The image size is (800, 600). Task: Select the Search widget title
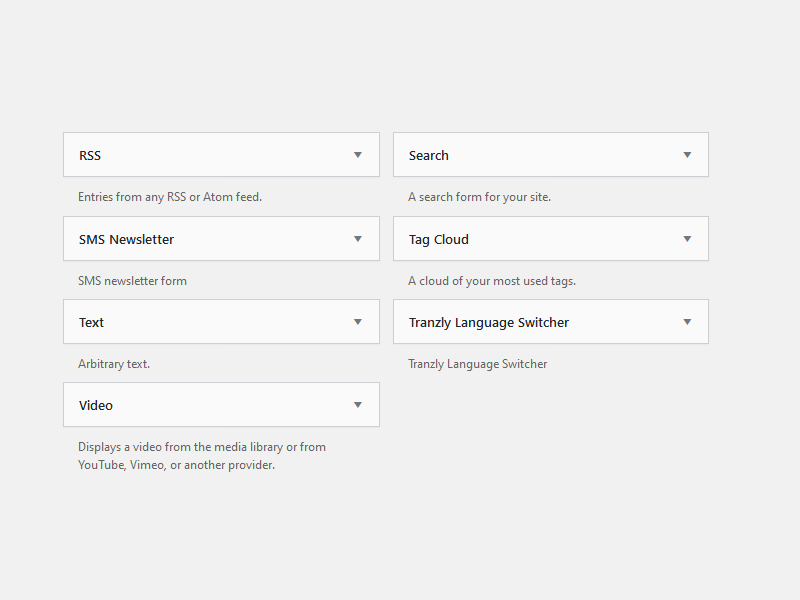click(x=429, y=156)
